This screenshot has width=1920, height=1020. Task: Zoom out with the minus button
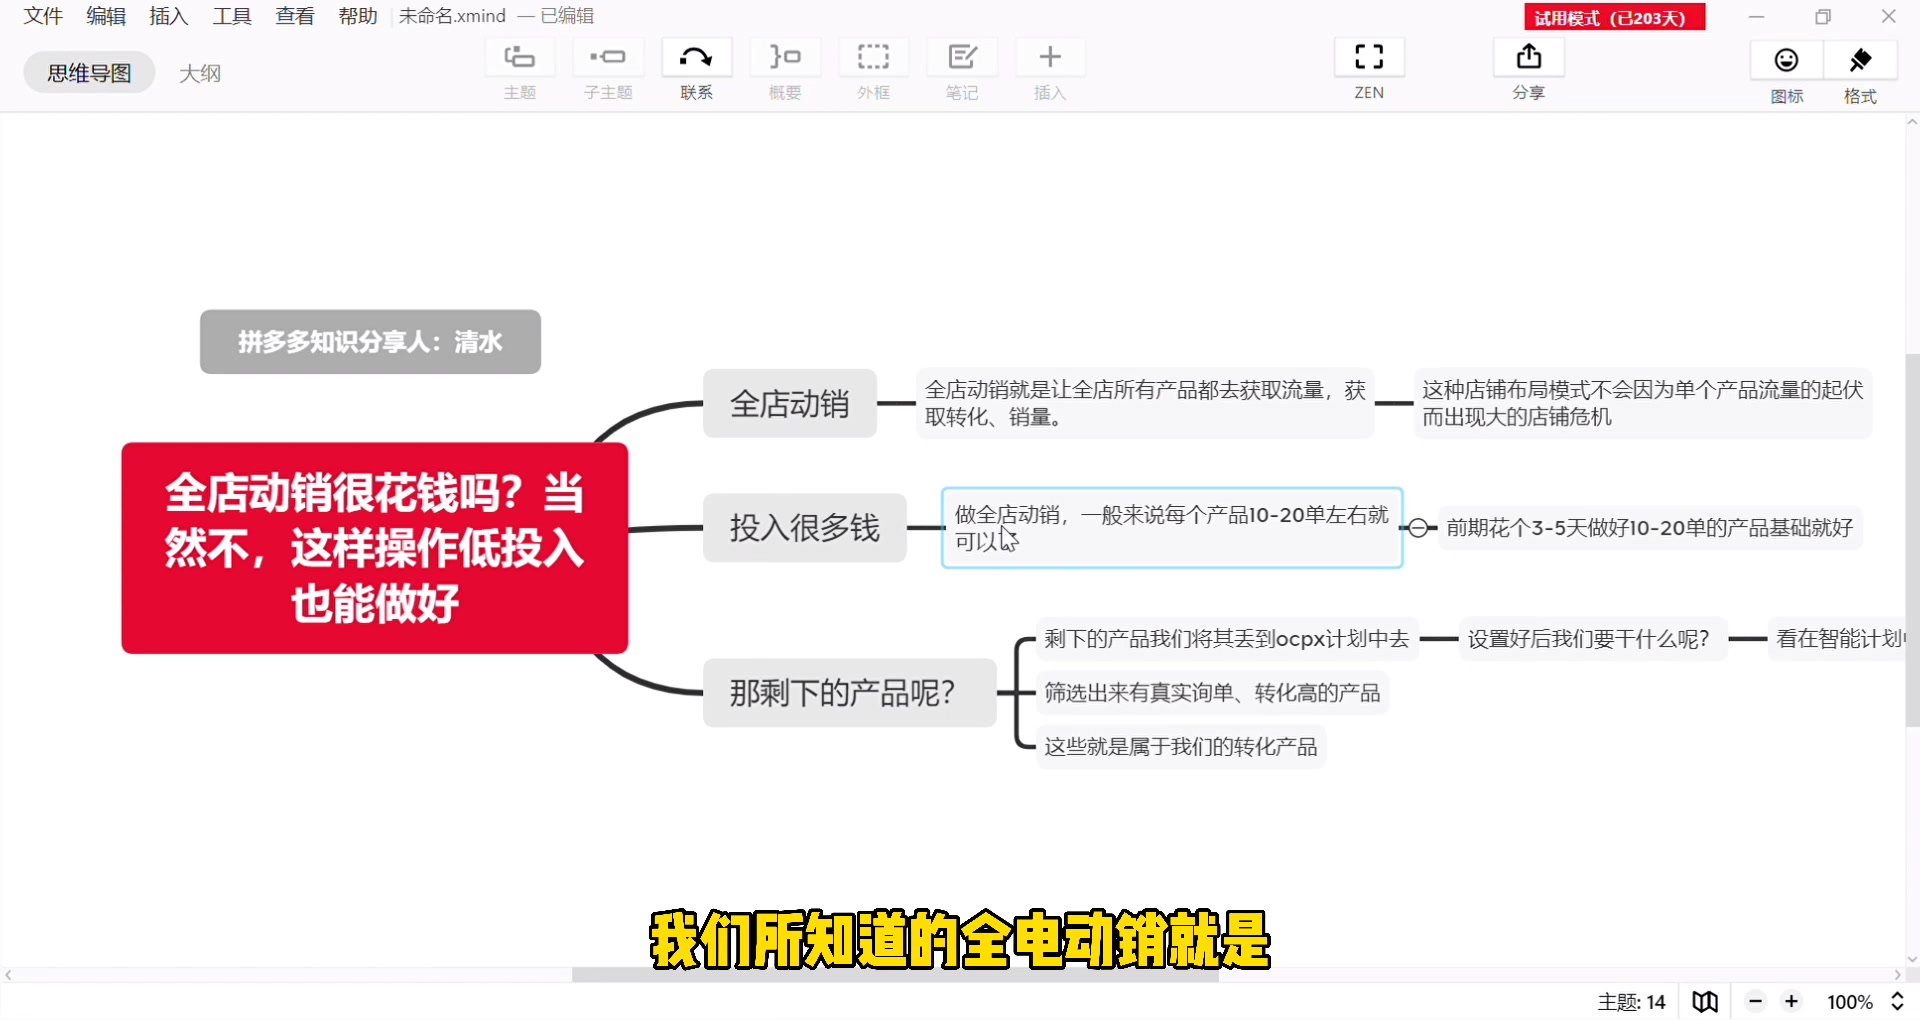[x=1755, y=1001]
